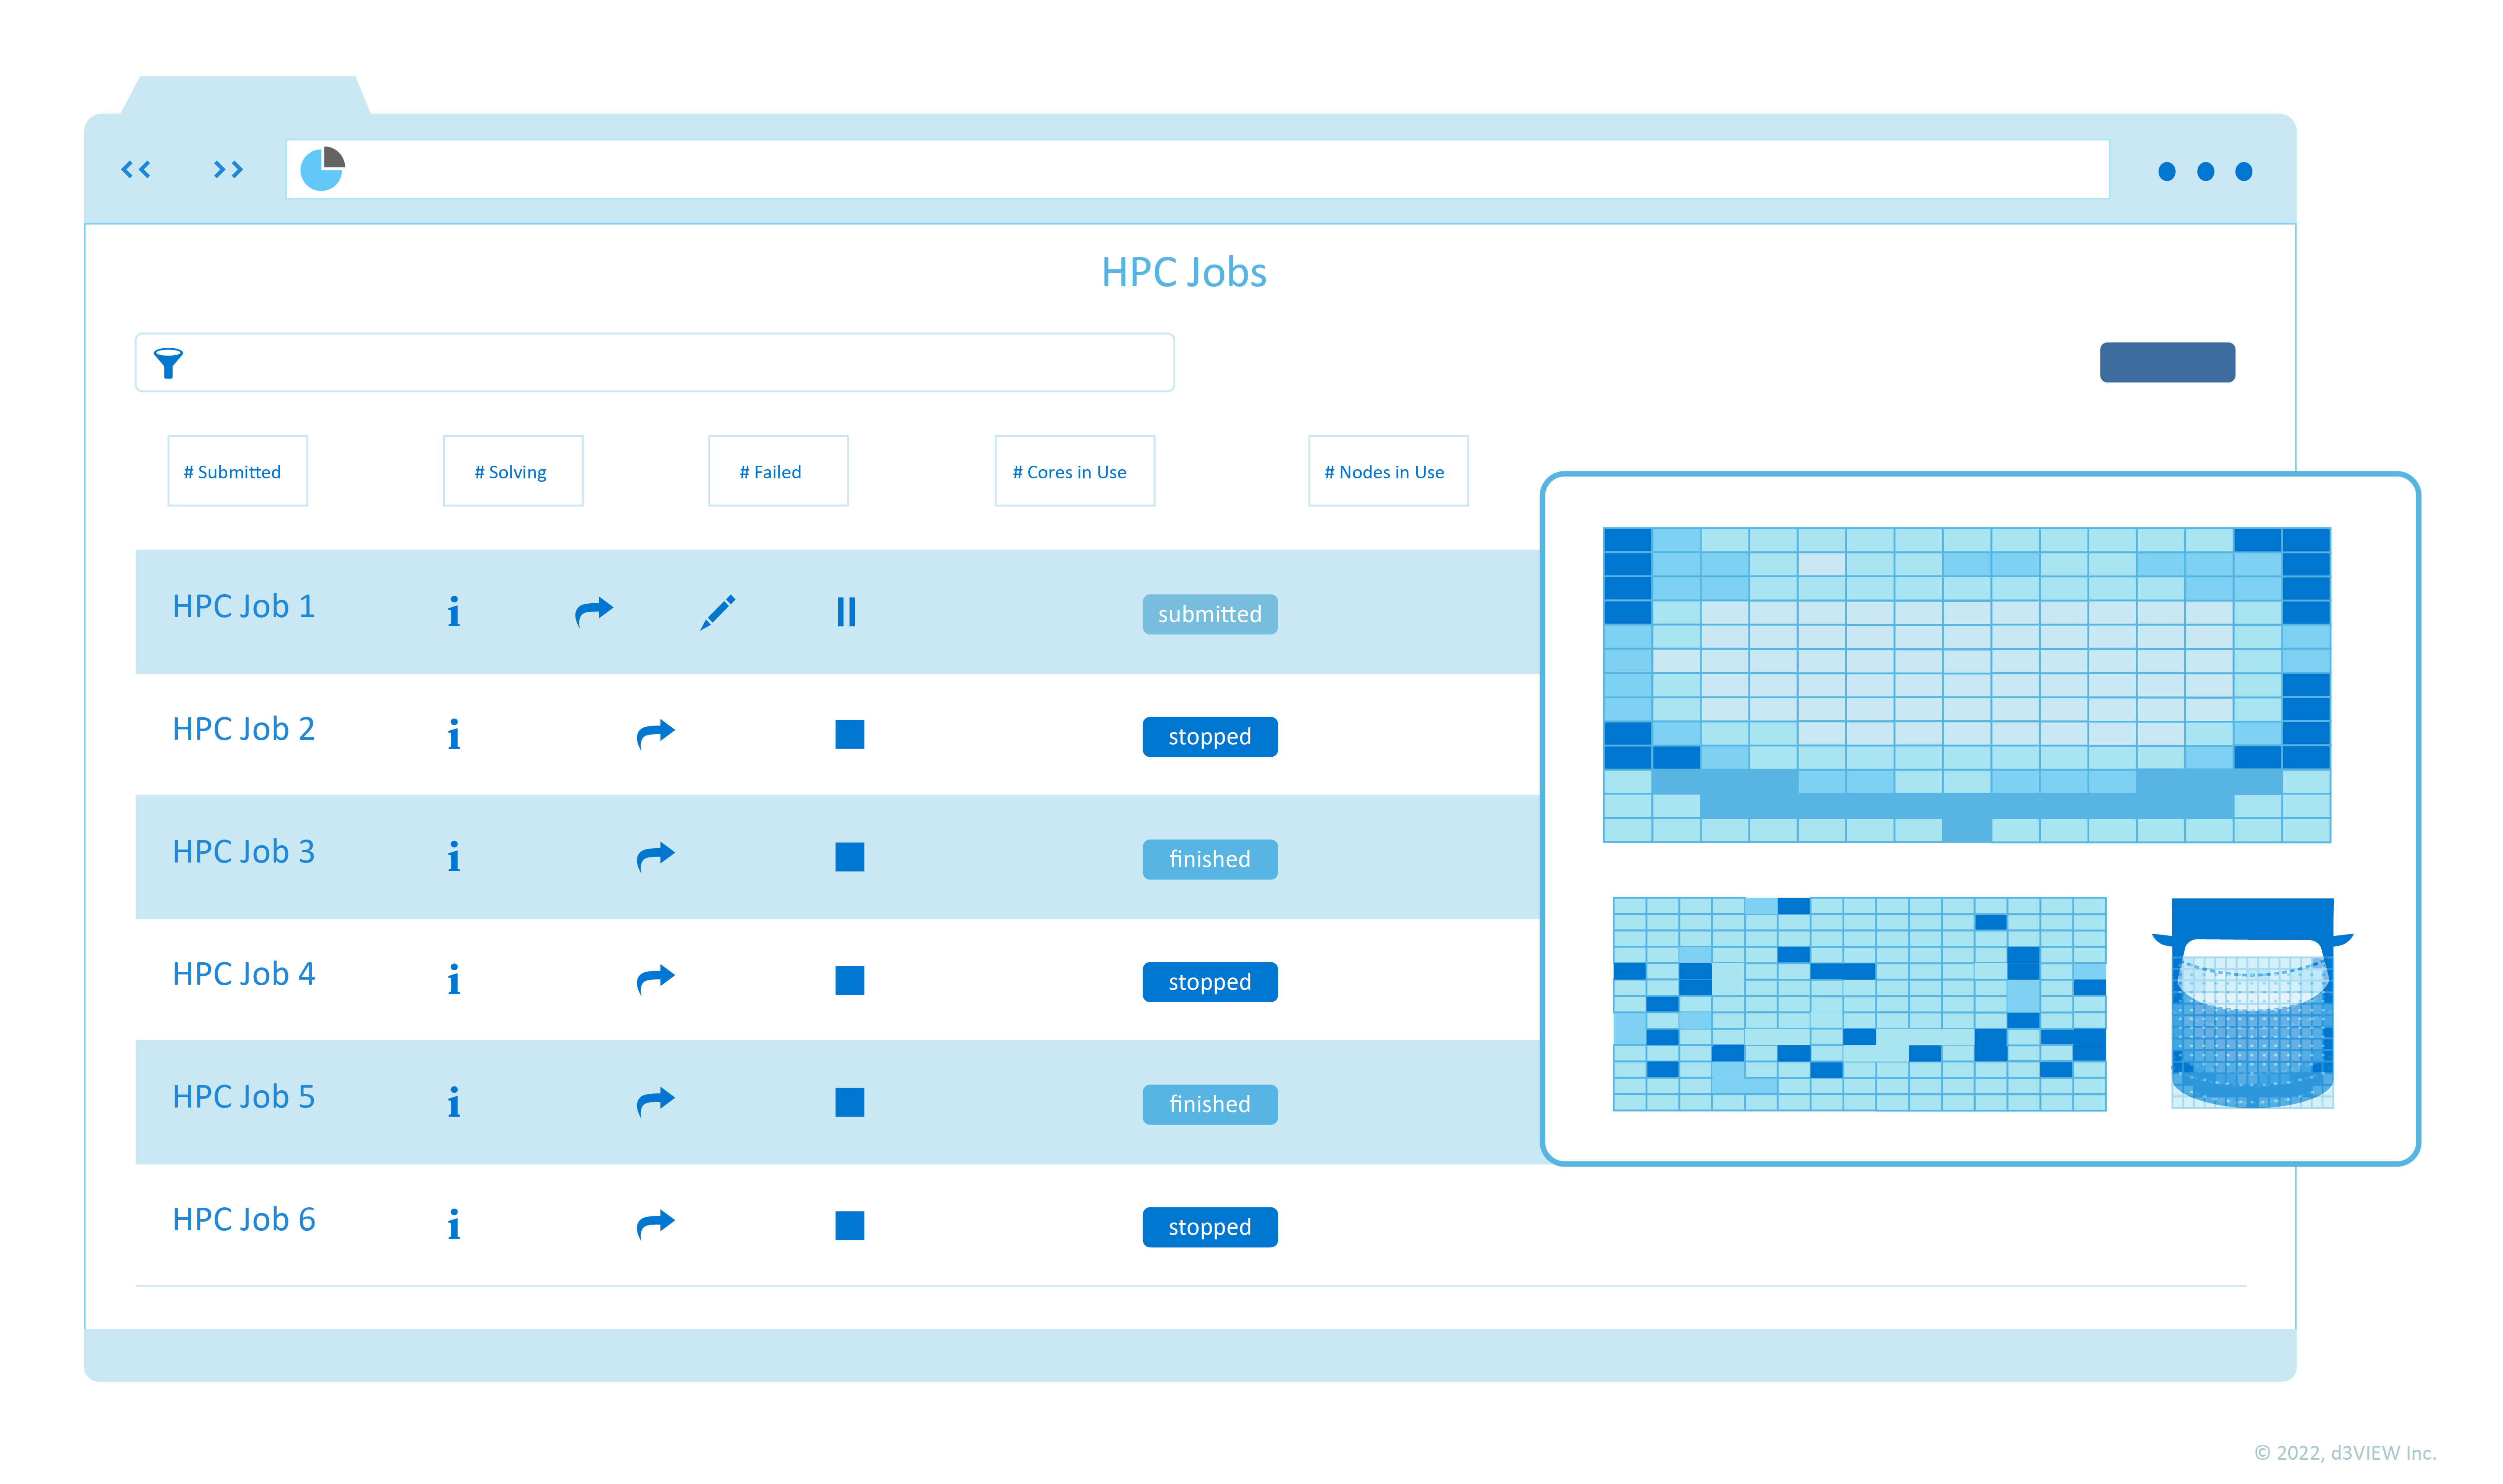Click the stopped status badge of Job 2

point(1210,737)
